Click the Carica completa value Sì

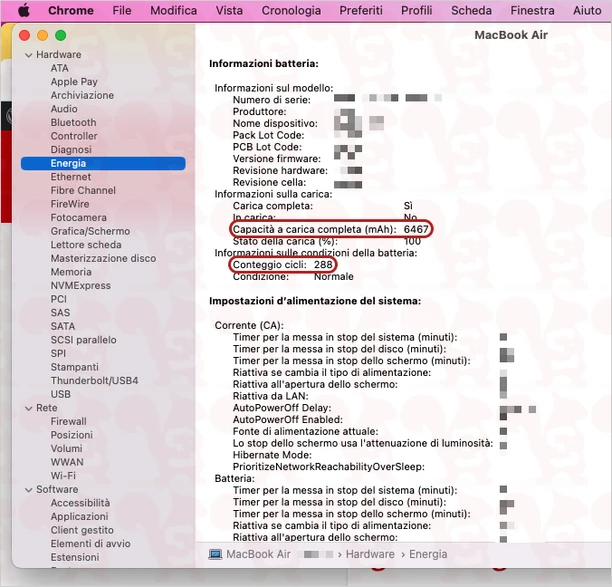[408, 206]
